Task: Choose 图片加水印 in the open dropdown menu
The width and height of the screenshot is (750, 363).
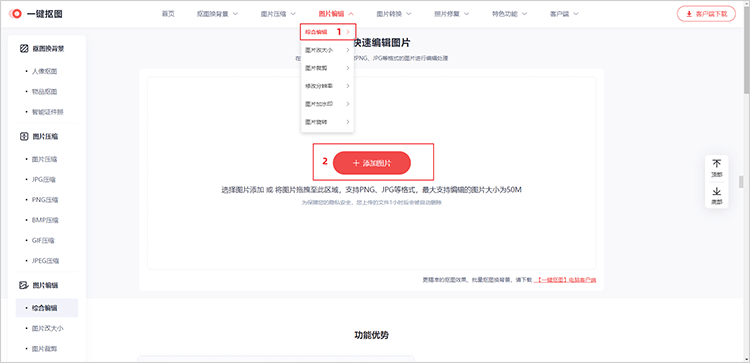Action: [328, 104]
